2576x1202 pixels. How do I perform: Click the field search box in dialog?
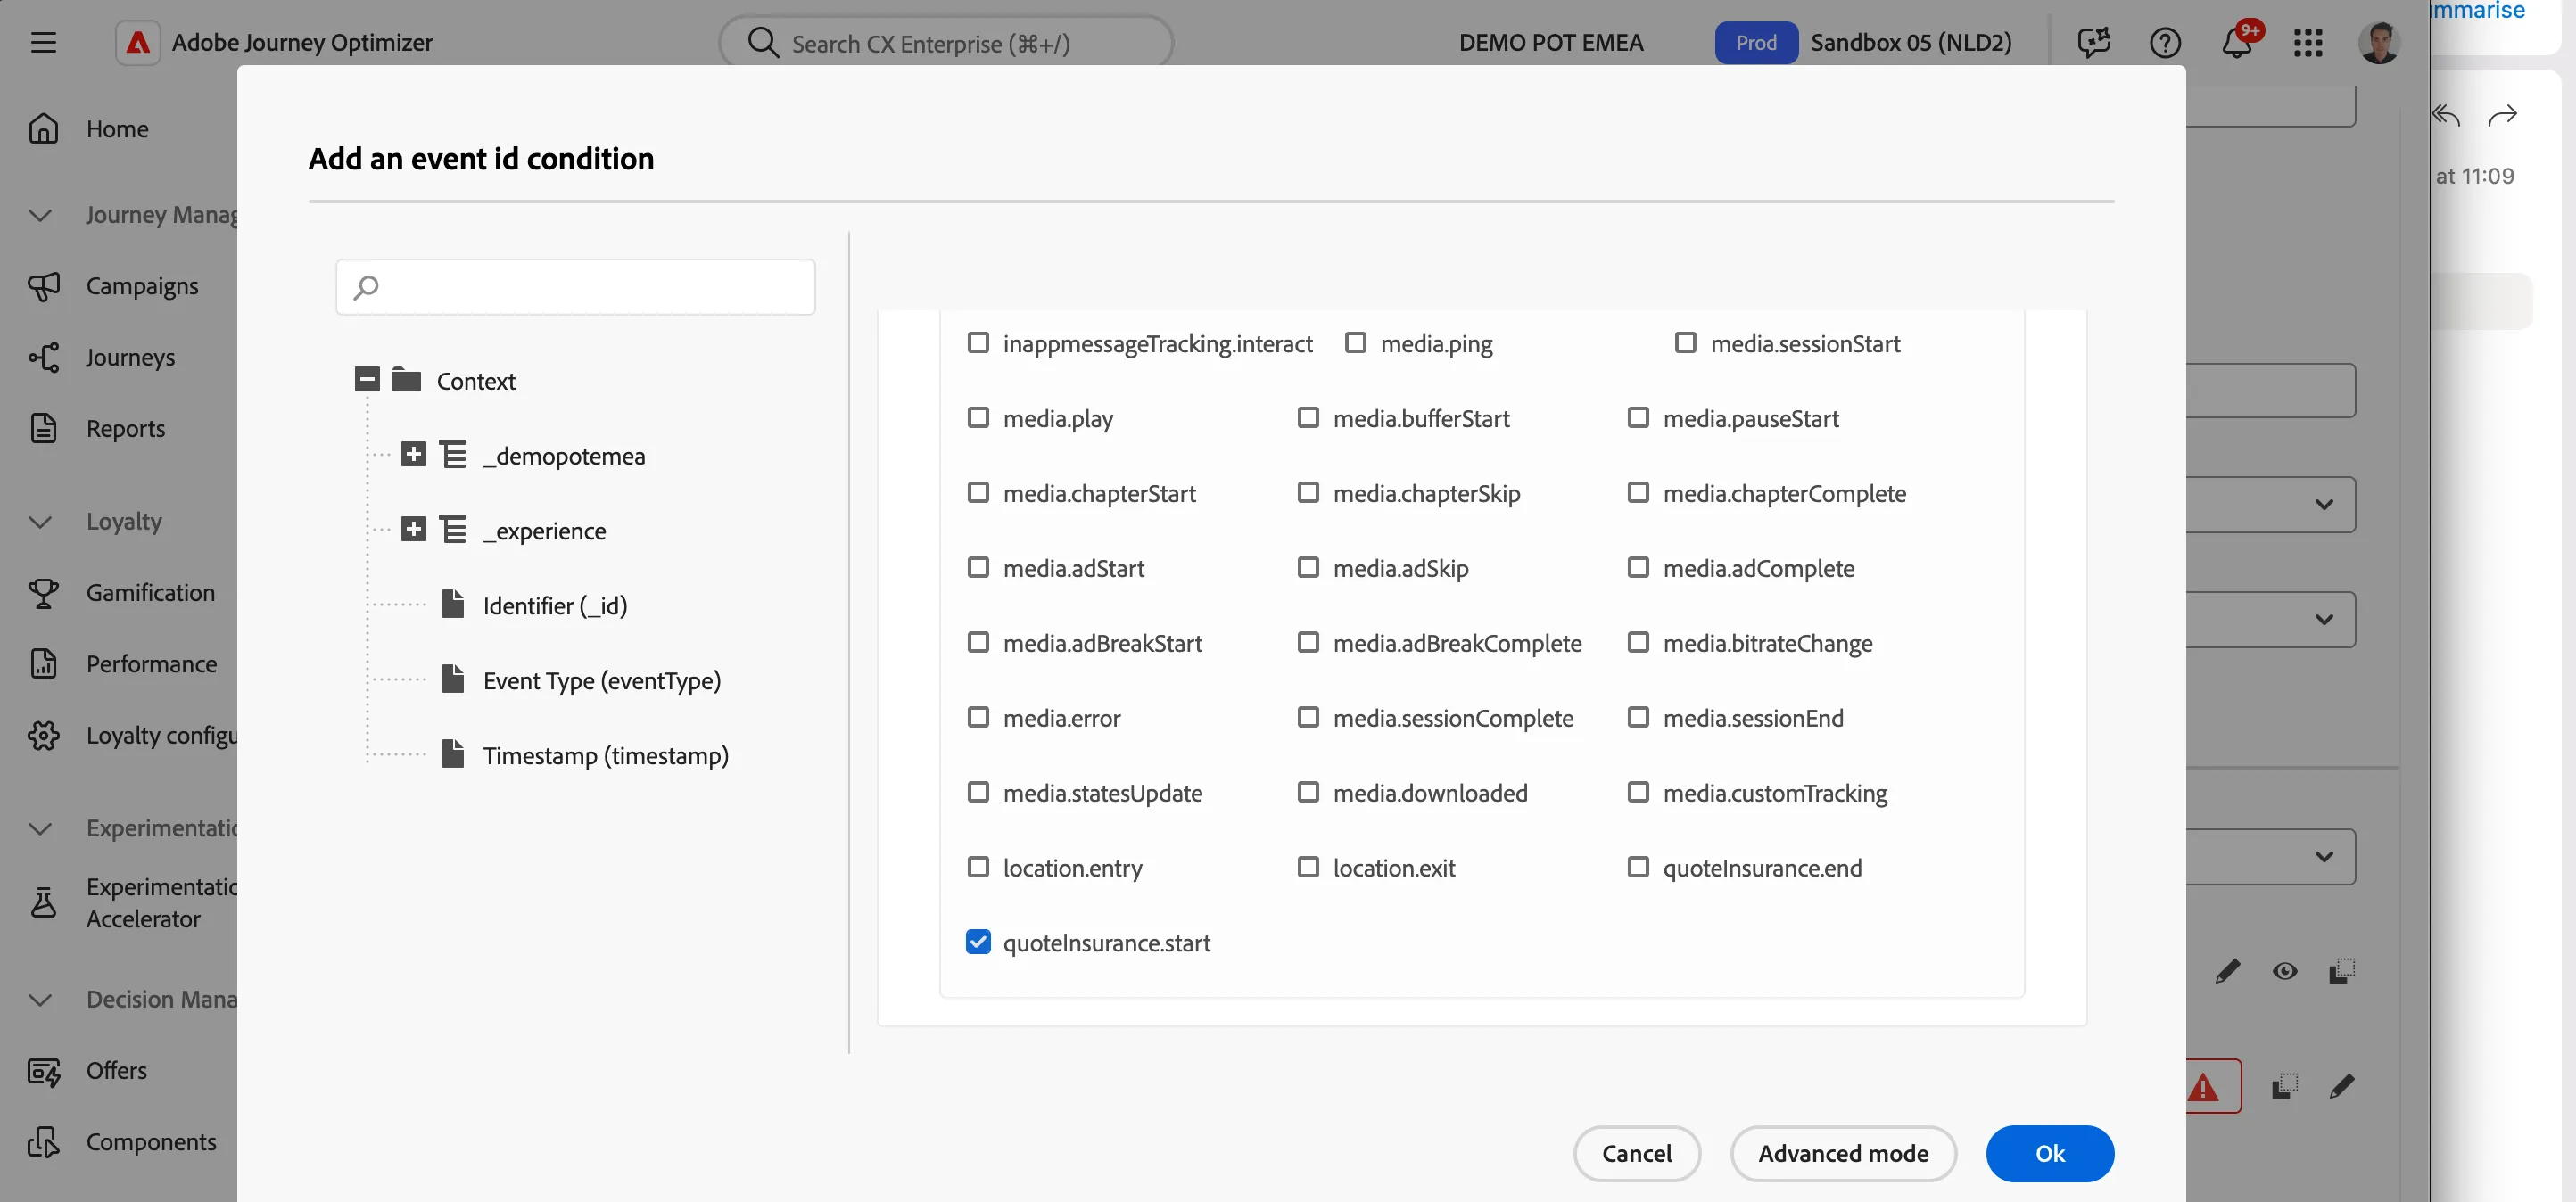coord(575,287)
